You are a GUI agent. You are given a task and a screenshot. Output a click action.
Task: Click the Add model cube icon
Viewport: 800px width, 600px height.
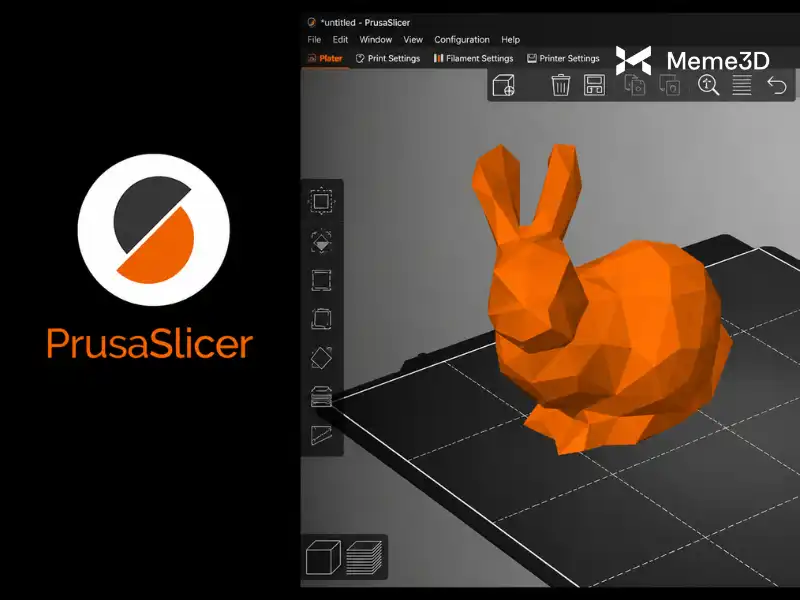504,85
